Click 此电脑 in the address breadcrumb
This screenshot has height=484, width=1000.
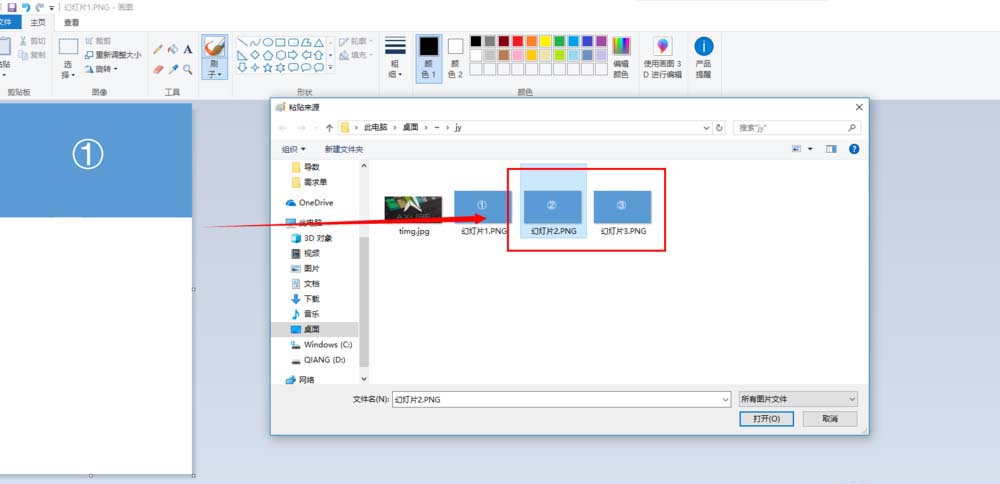pyautogui.click(x=375, y=128)
